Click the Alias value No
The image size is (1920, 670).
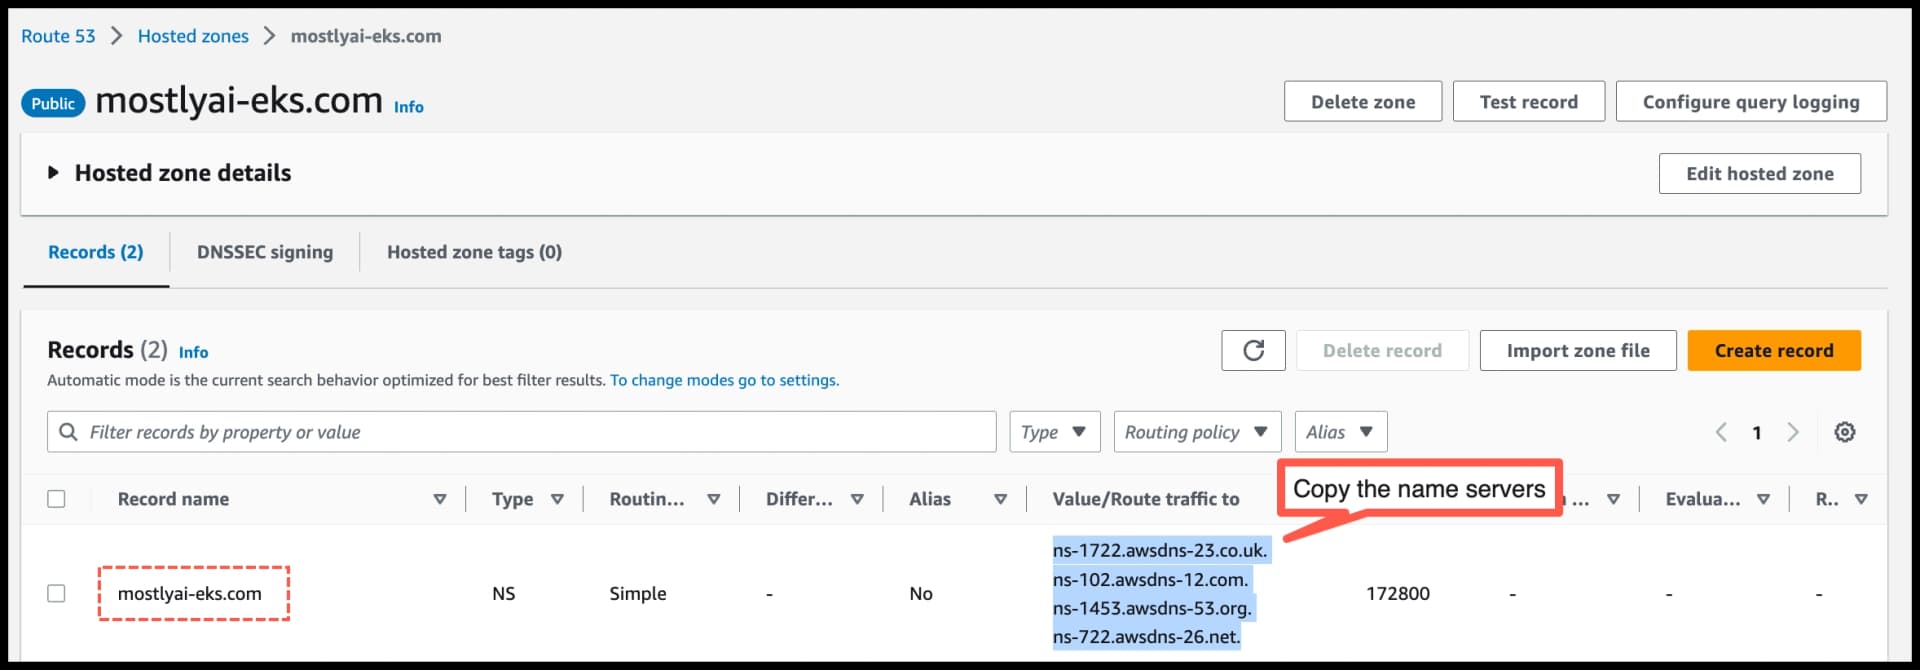[921, 593]
